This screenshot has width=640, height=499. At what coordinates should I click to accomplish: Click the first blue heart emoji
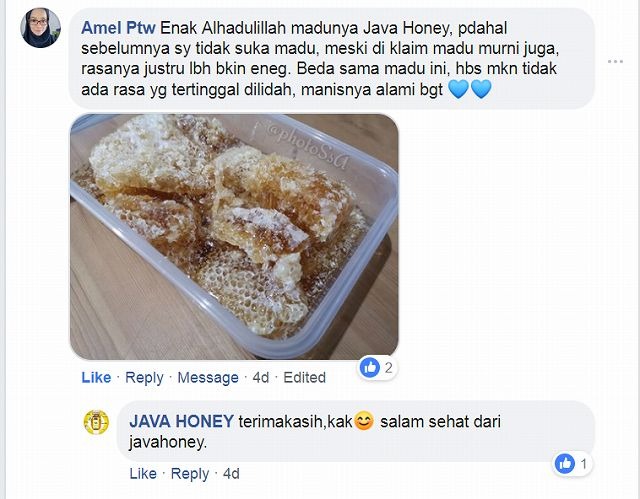[458, 89]
